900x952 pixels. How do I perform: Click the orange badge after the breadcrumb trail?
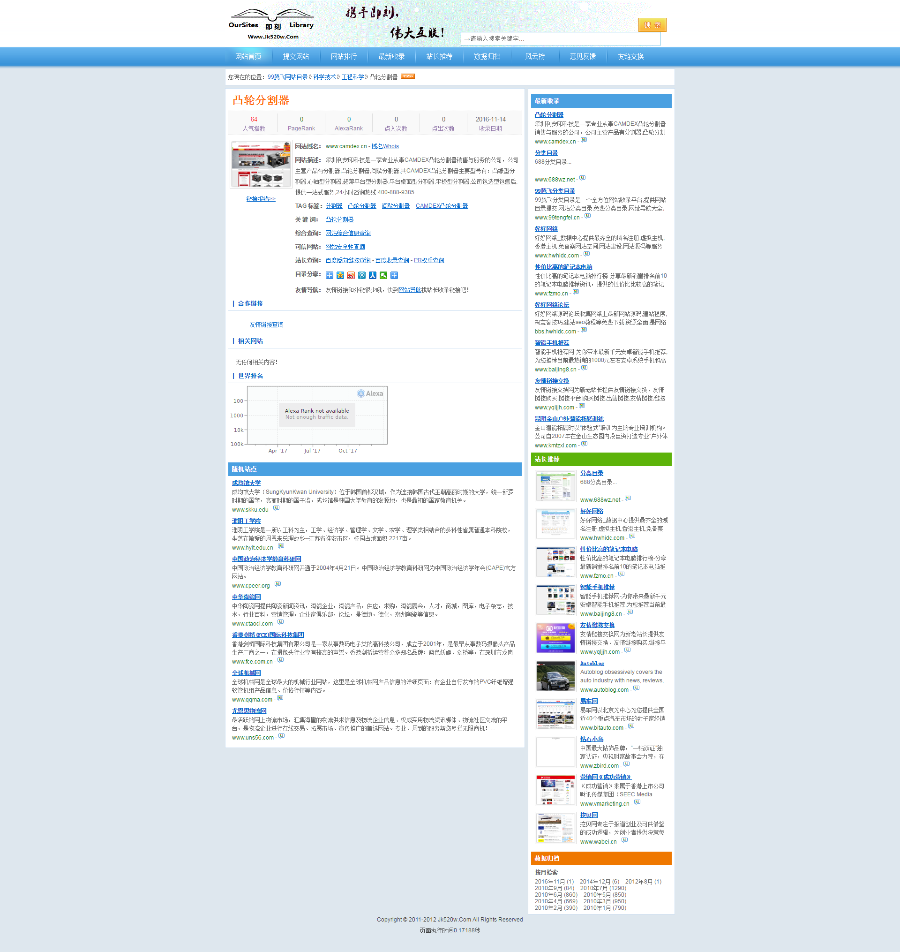[x=407, y=76]
